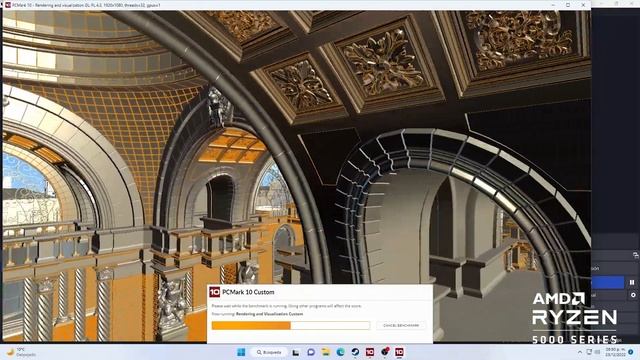The height and width of the screenshot is (360, 640).
Task: Click the PCMark 10 logo in the Custom dialog
Action: (215, 292)
